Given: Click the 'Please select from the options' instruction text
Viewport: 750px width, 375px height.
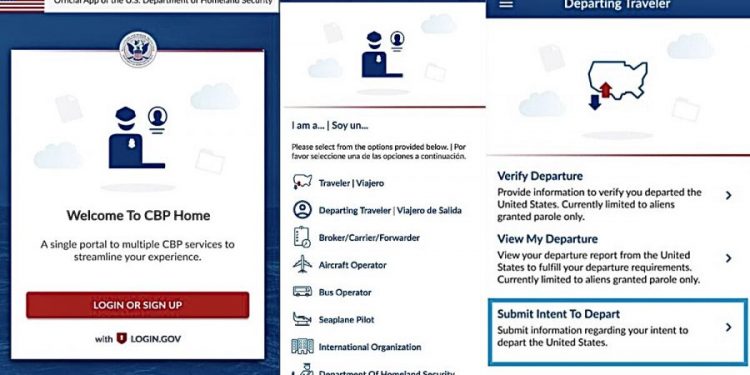Looking at the screenshot, I should pos(379,151).
